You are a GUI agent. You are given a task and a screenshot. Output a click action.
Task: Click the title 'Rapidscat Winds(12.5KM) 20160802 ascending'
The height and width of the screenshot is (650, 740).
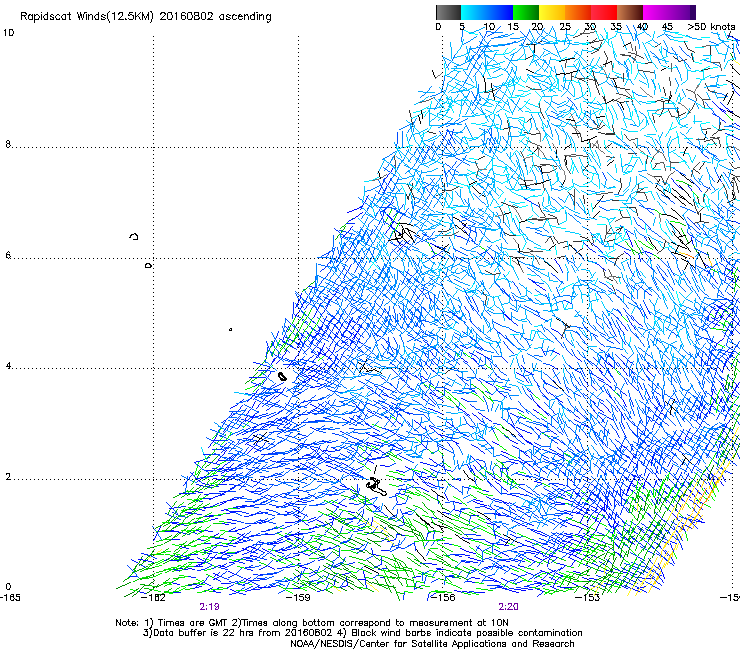pos(146,17)
